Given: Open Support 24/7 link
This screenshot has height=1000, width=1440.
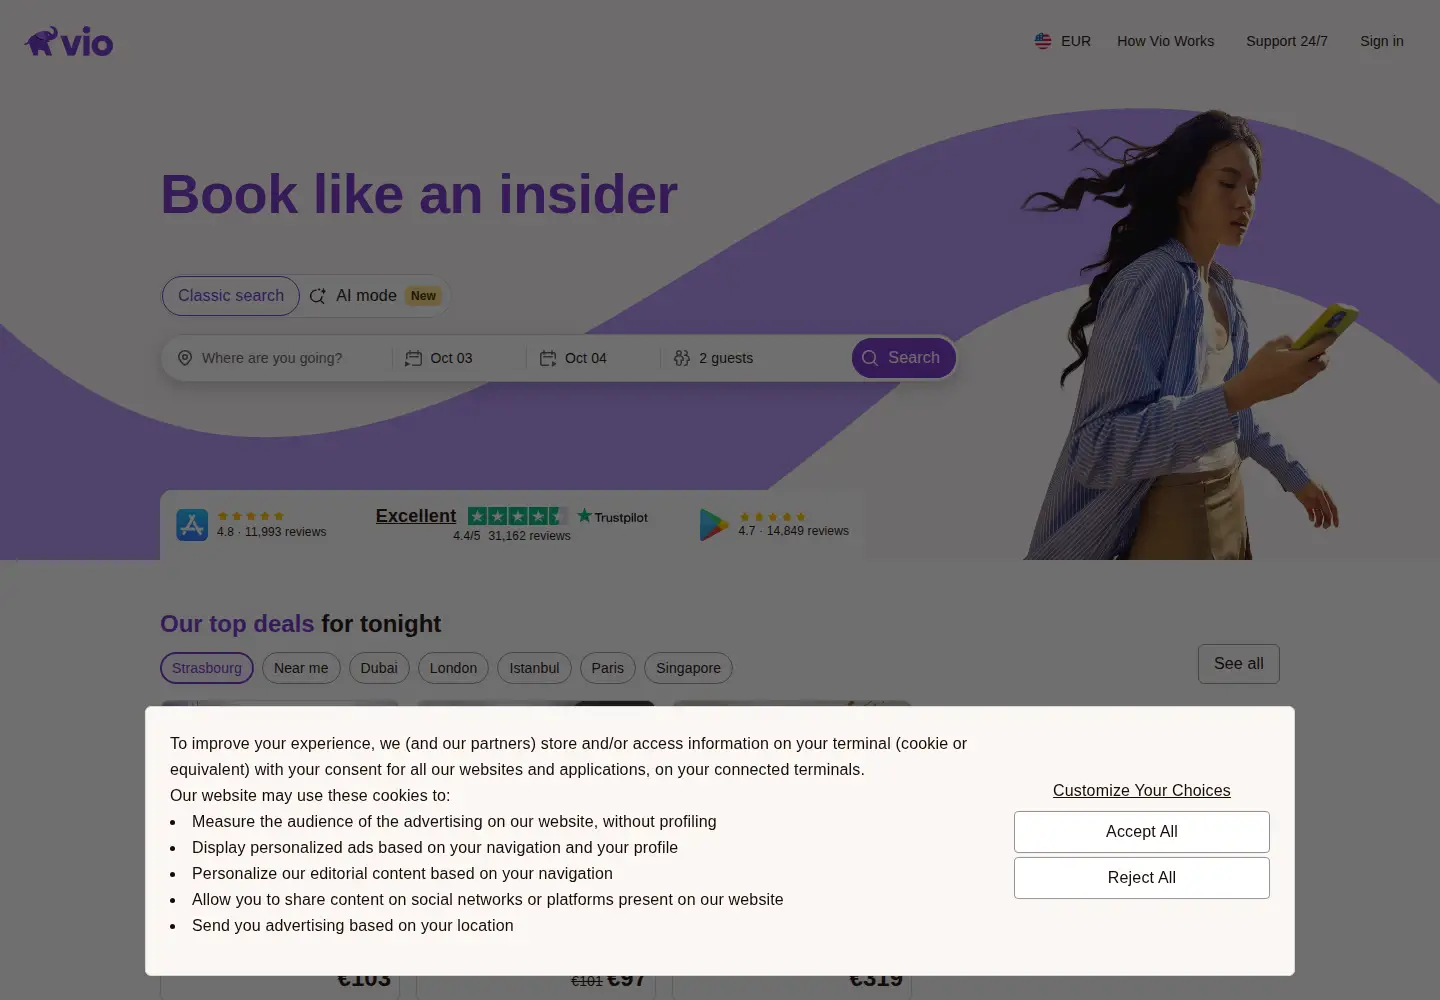Looking at the screenshot, I should (x=1287, y=41).
